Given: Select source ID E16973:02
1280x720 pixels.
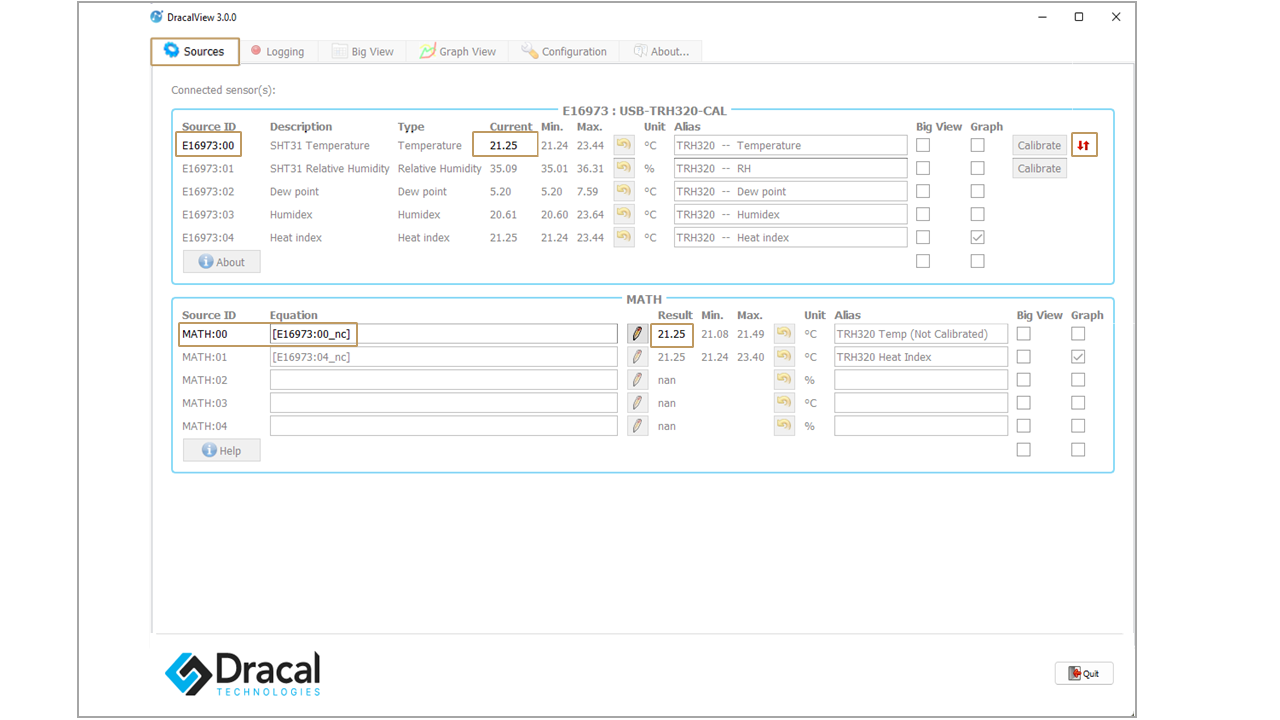Looking at the screenshot, I should click(208, 191).
